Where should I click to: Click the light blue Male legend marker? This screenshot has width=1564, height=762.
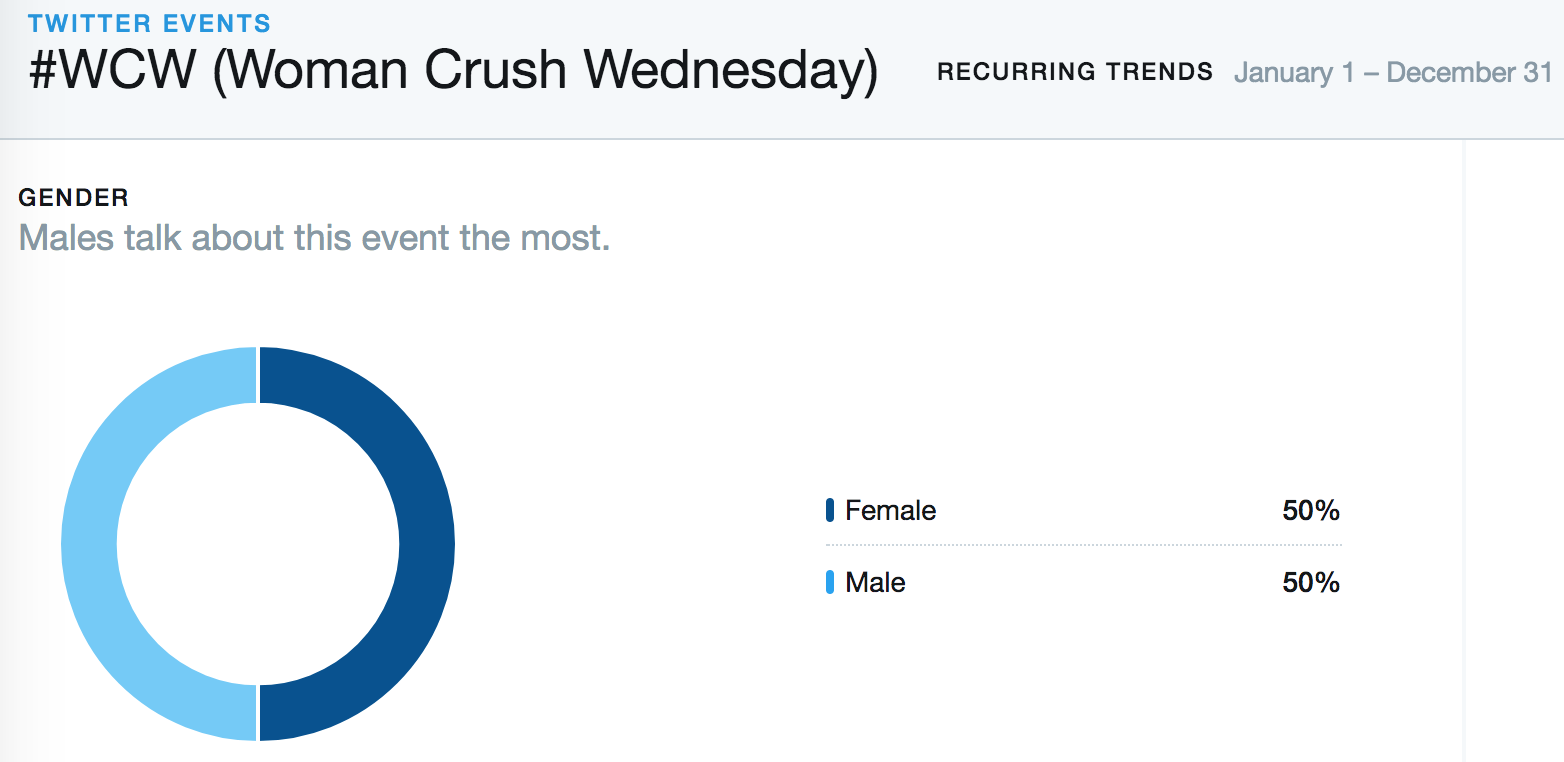point(830,582)
